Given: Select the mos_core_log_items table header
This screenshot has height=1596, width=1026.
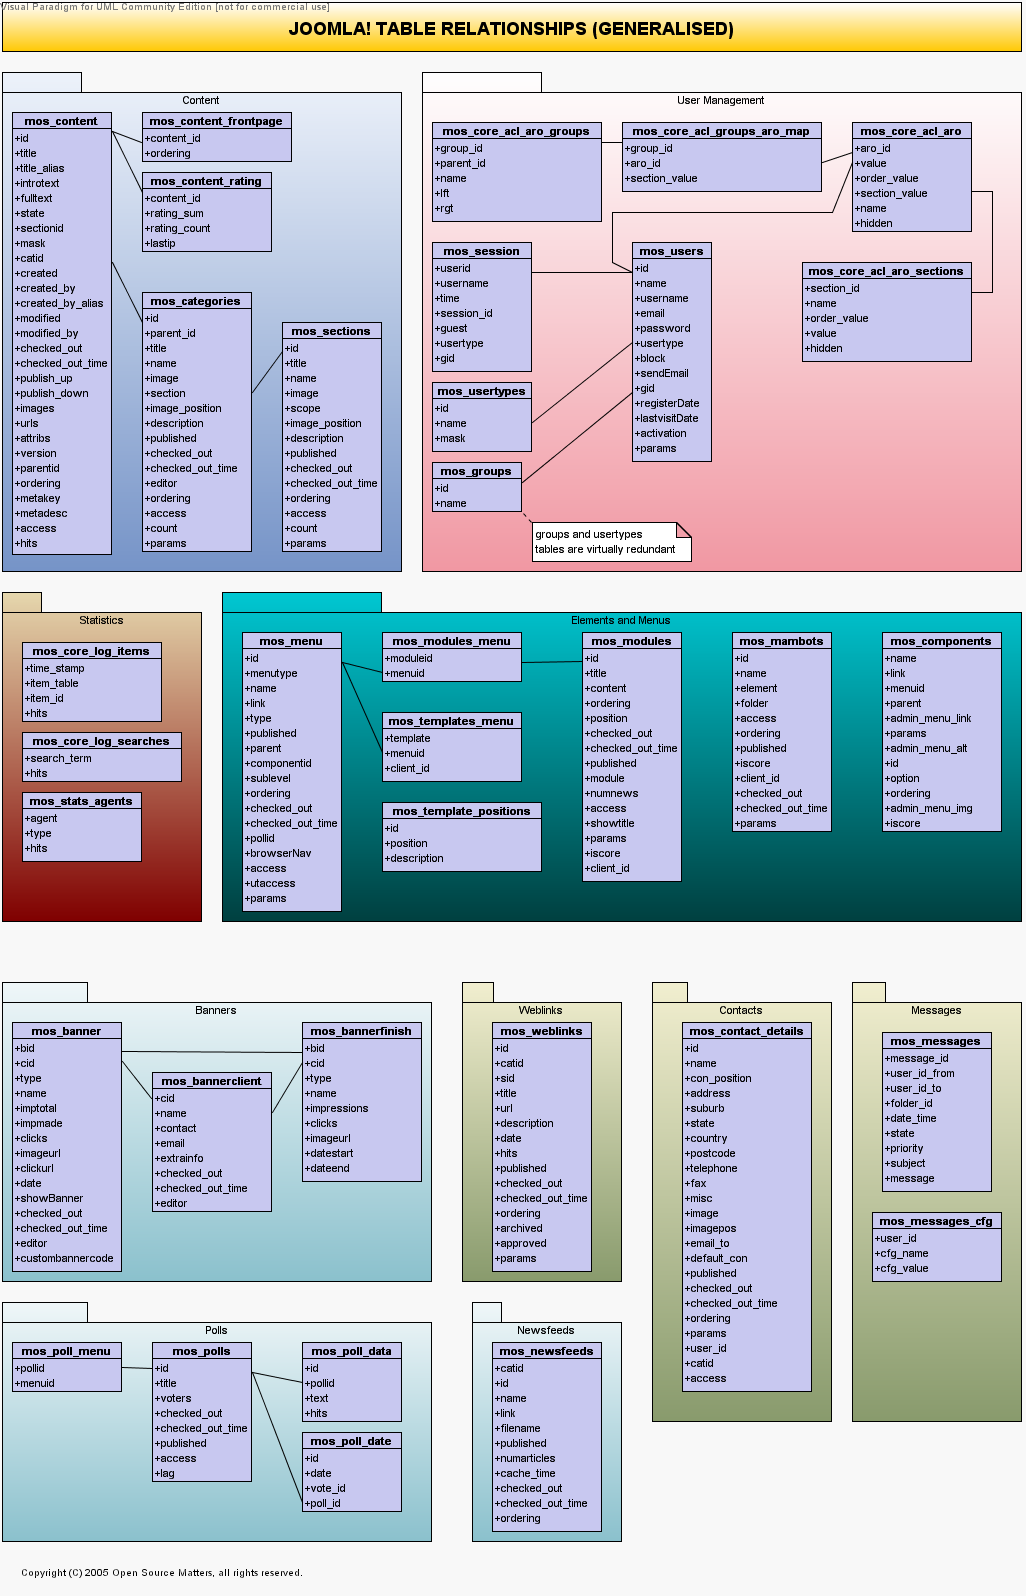Looking at the screenshot, I should (91, 651).
